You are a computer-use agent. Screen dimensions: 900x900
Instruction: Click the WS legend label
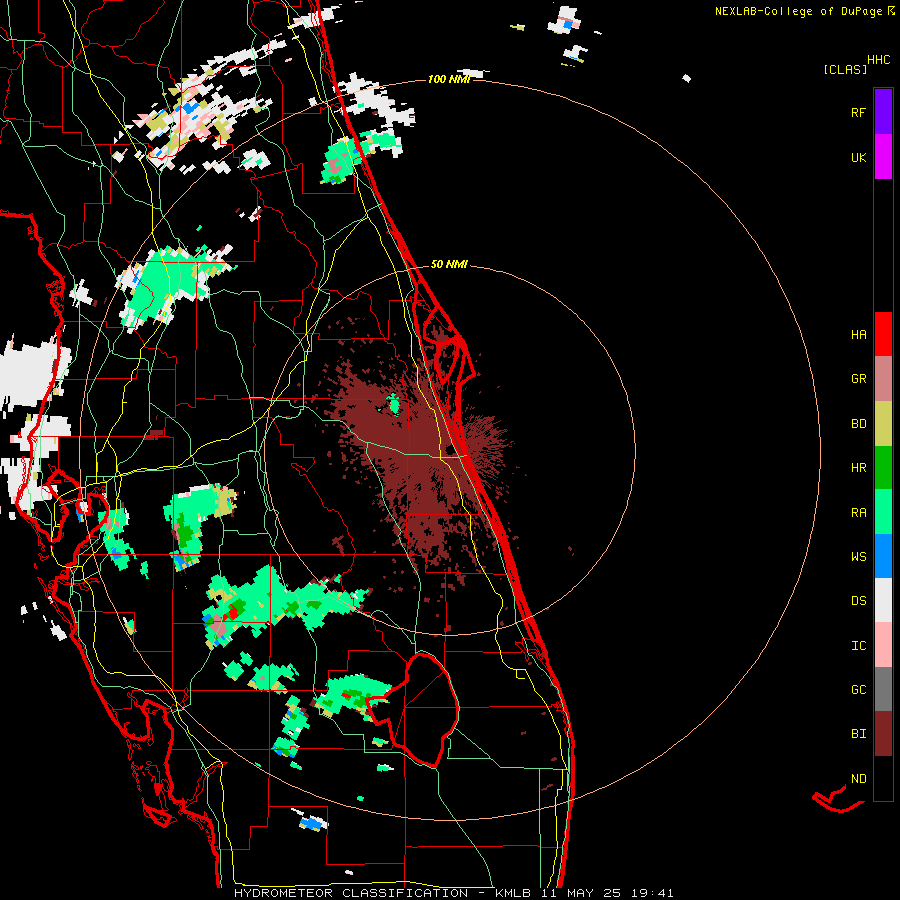coord(858,556)
